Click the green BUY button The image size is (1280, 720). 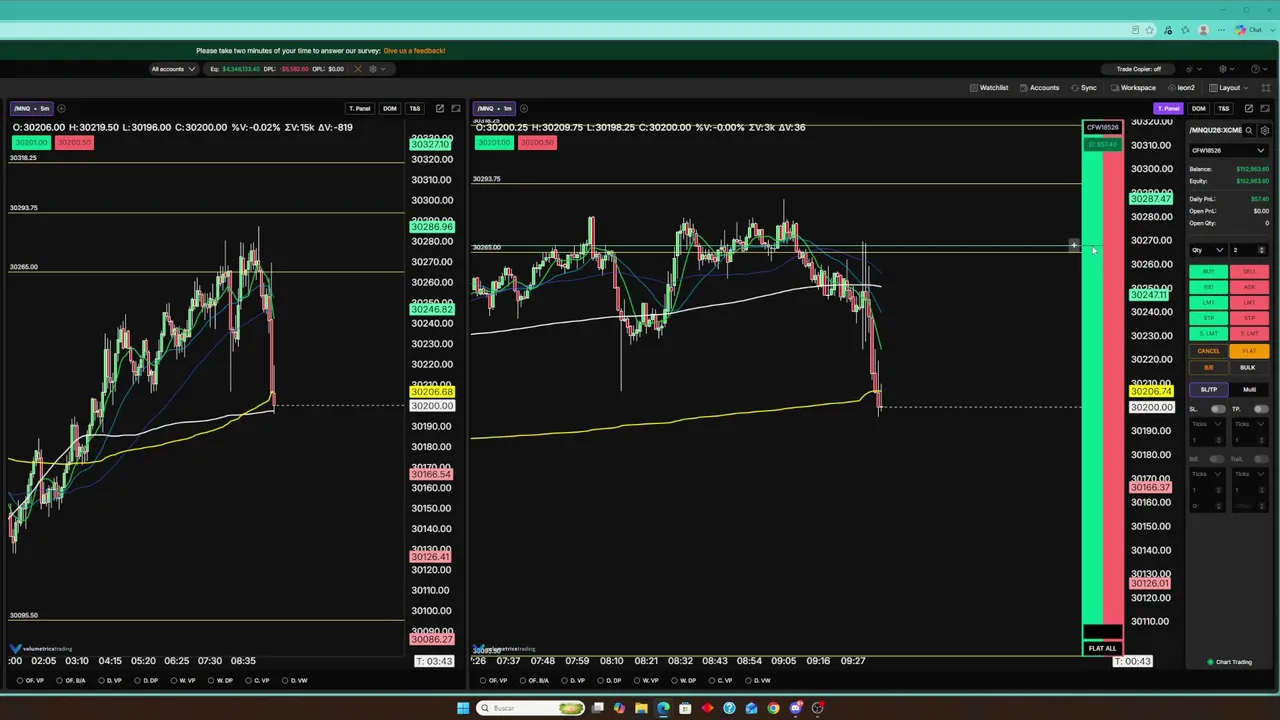[1209, 272]
